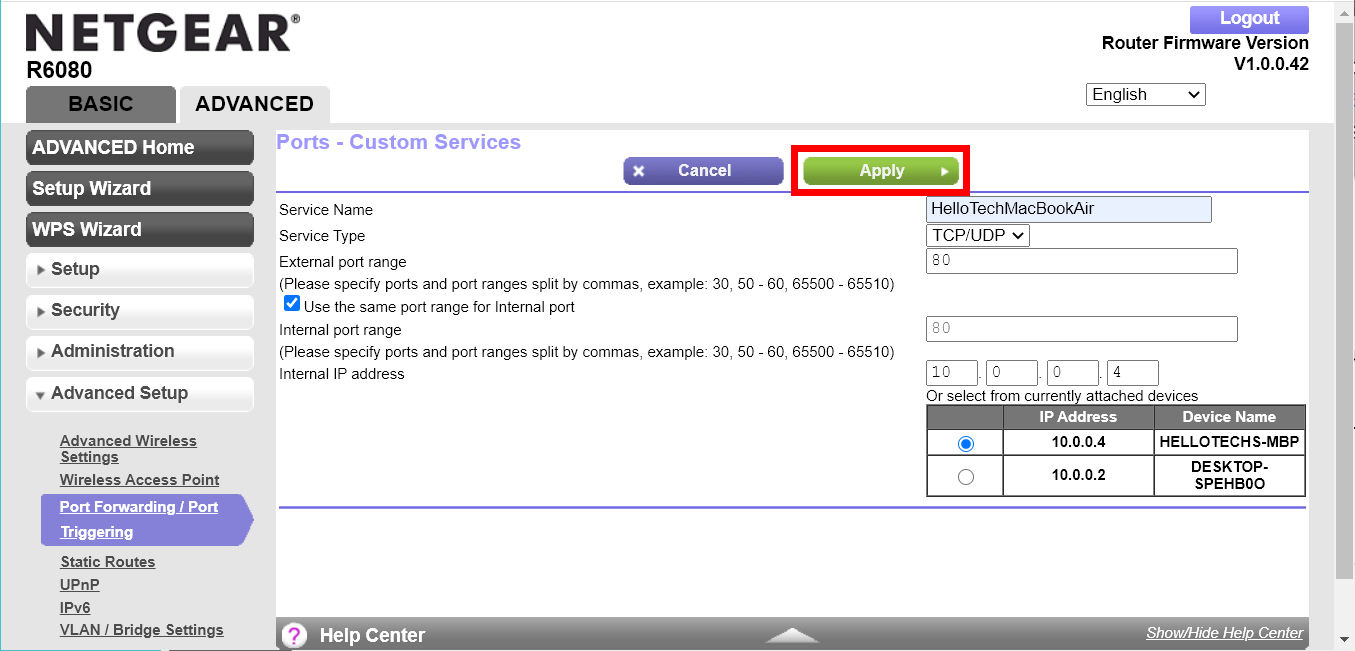Select the 10.0.0.4 HELLOTECHS-MBP radio button
The image size is (1355, 651).
[965, 443]
